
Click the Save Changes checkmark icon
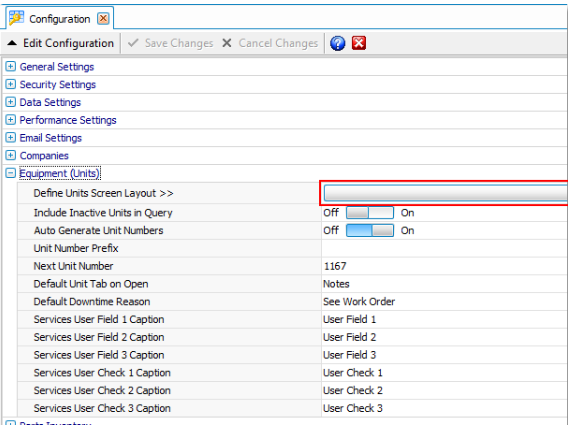(x=133, y=43)
